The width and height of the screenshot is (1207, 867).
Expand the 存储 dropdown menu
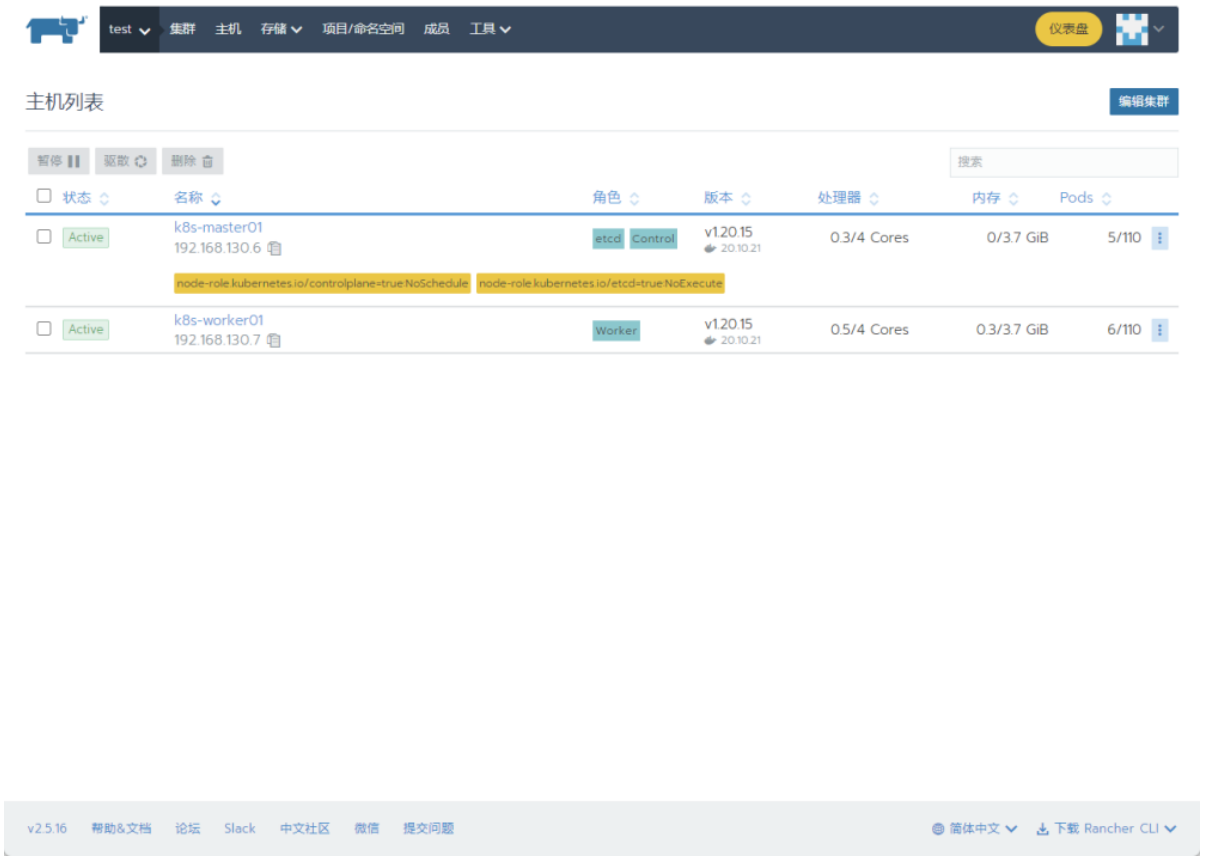point(281,29)
